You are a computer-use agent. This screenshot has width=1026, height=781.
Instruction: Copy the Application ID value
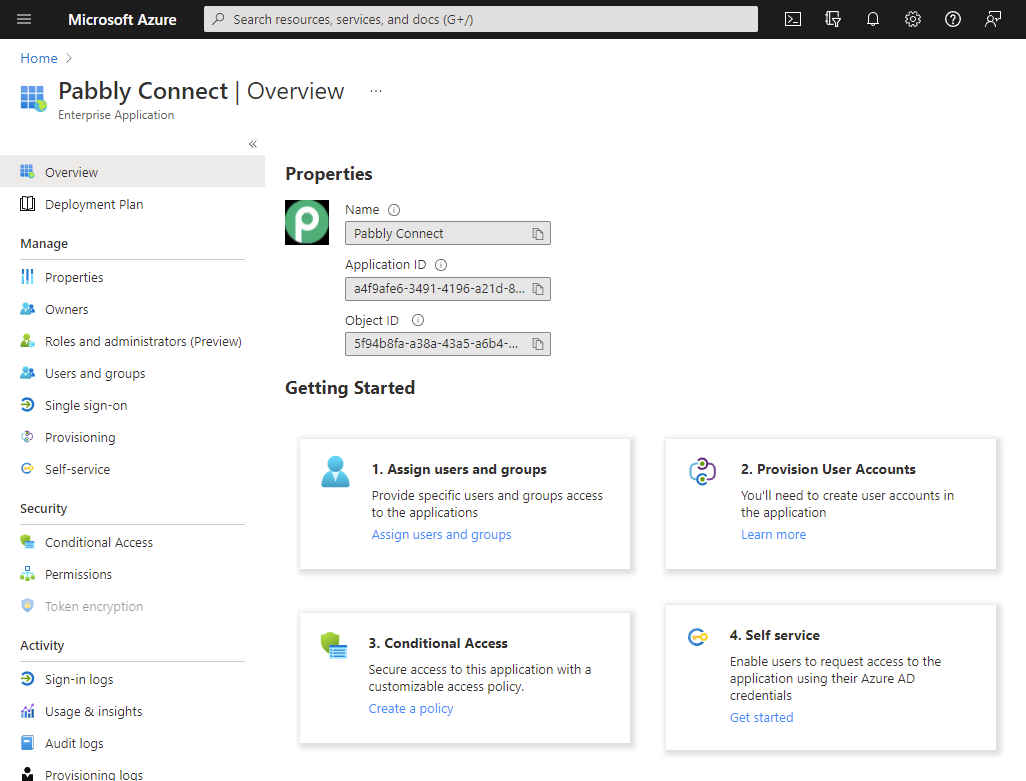(x=537, y=288)
